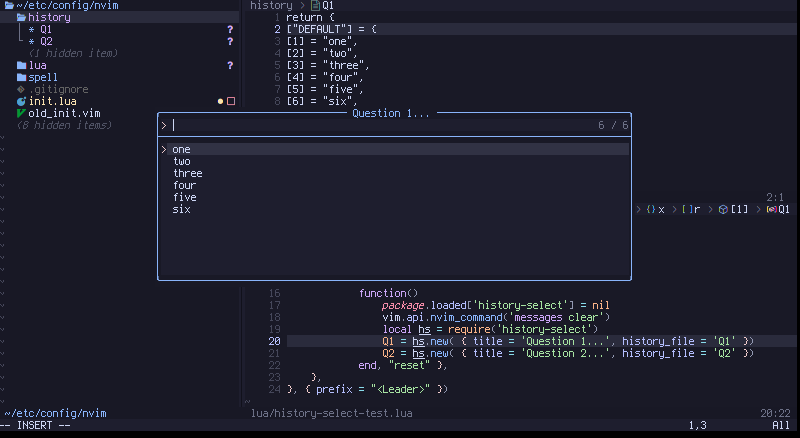Click the 2:1 position indicator of Q1 window
Viewport: 800px width, 438px height.
click(775, 198)
